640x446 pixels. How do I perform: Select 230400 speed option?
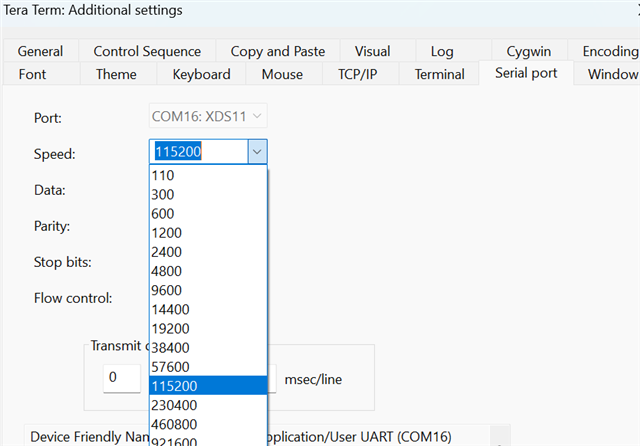click(177, 405)
